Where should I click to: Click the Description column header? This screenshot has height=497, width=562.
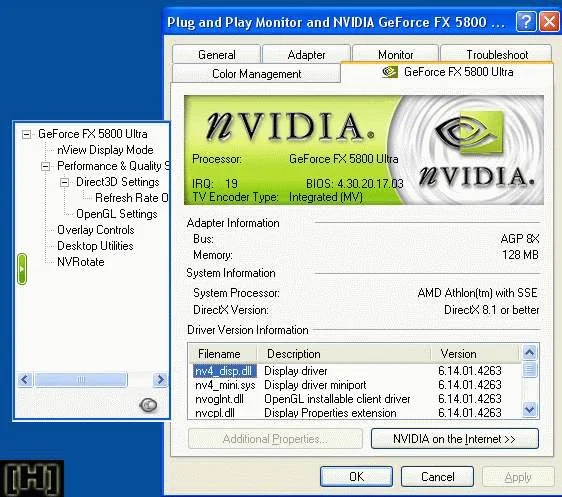click(344, 354)
